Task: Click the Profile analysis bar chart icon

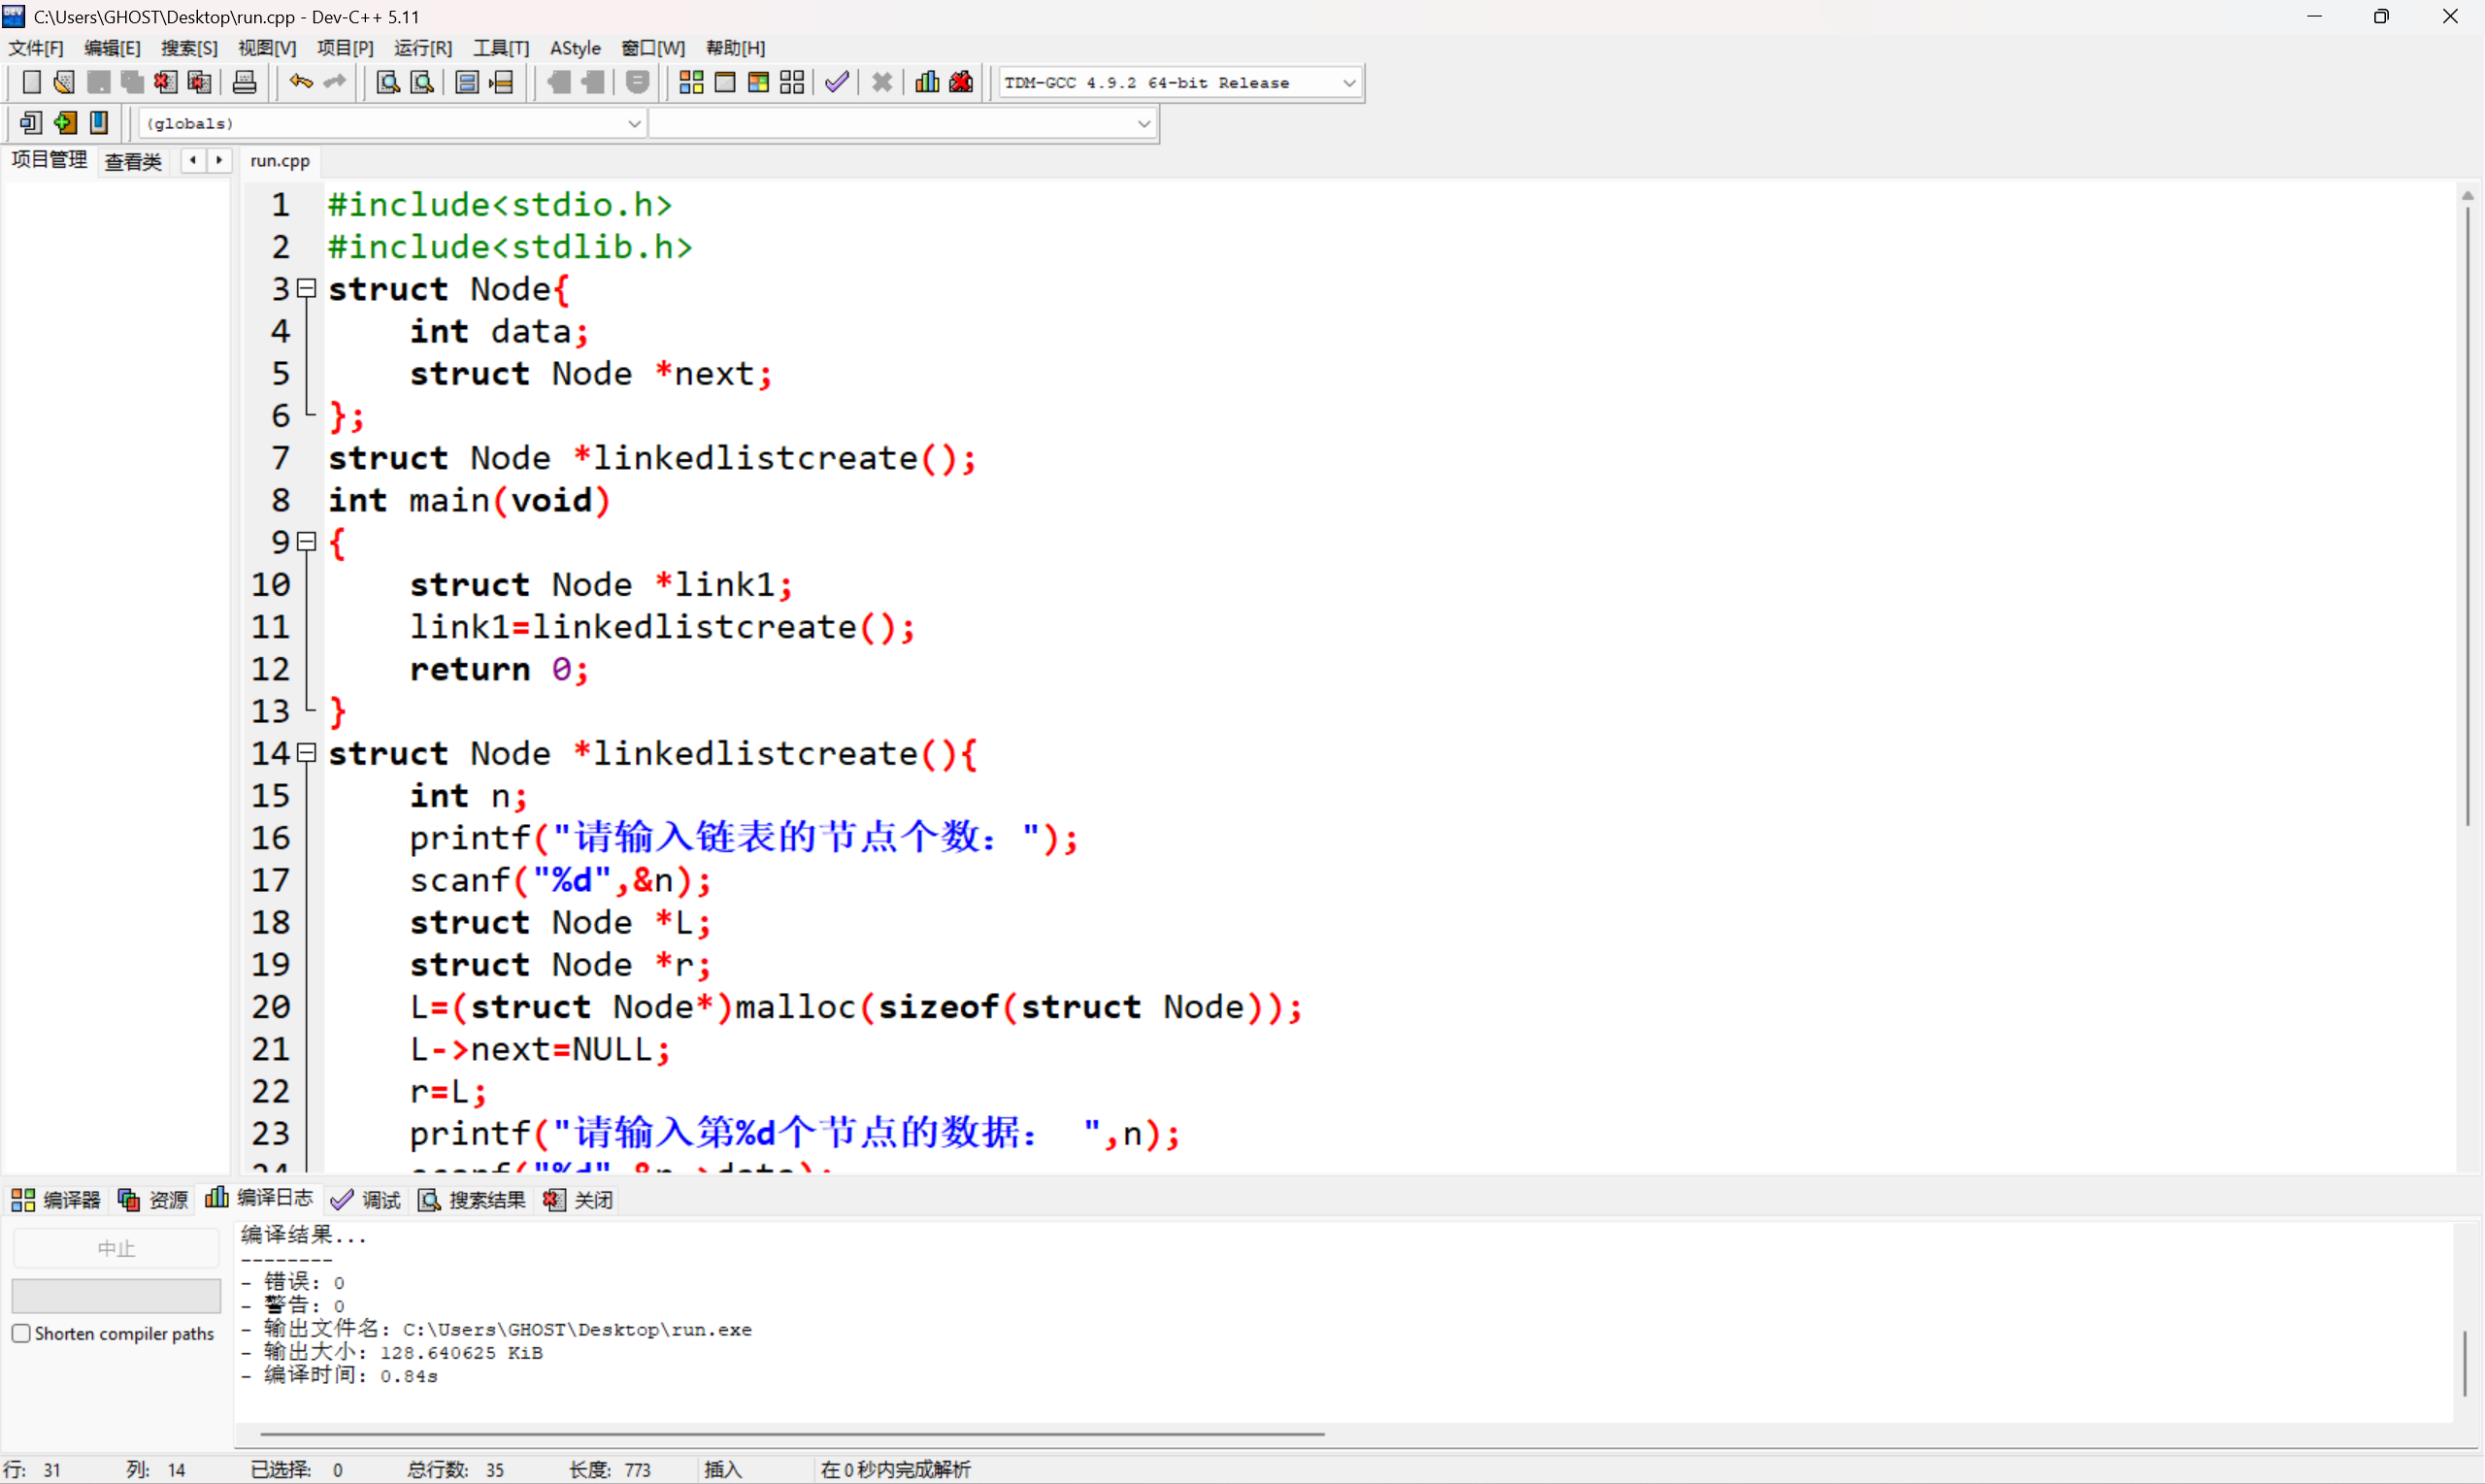Action: pos(927,83)
